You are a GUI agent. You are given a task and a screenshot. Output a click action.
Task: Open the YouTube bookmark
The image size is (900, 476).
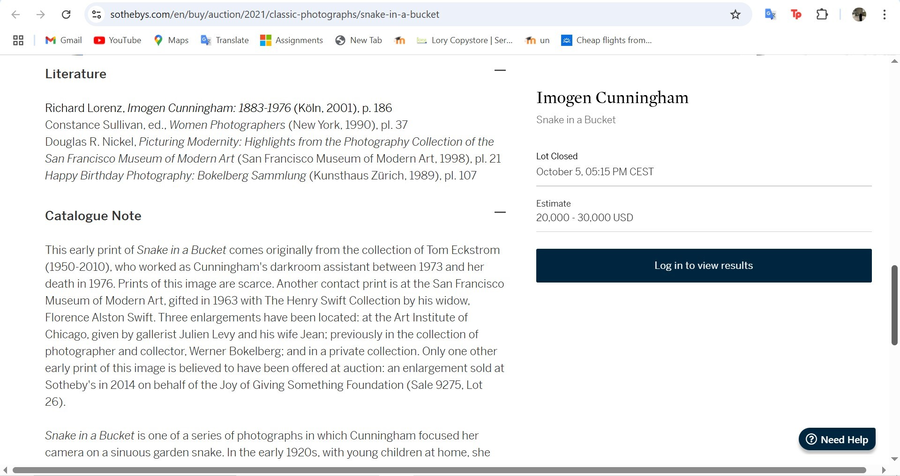click(x=117, y=40)
